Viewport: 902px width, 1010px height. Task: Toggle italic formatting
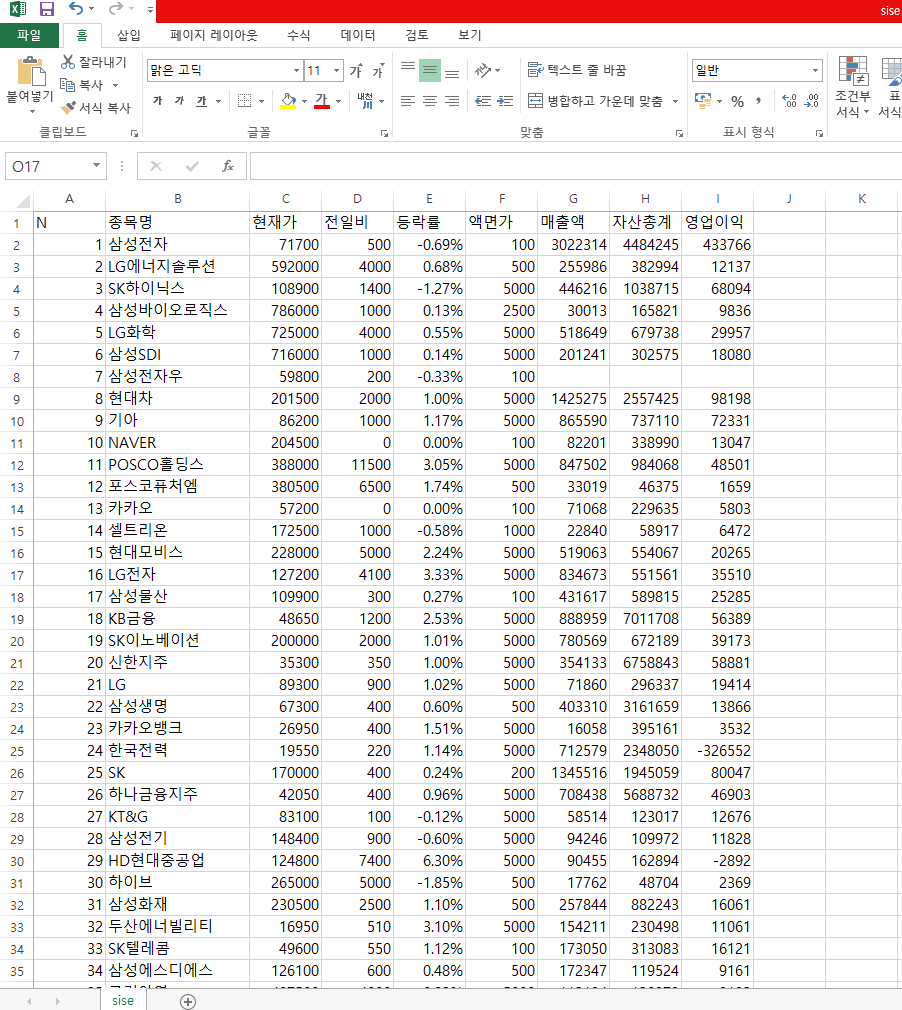[180, 100]
